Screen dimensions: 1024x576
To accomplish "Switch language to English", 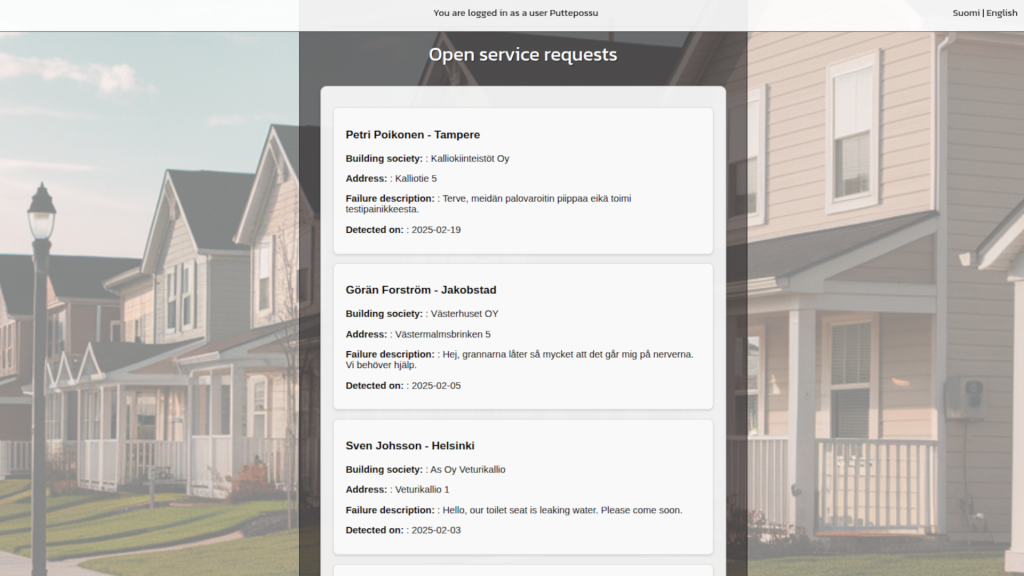I will click(x=1002, y=13).
